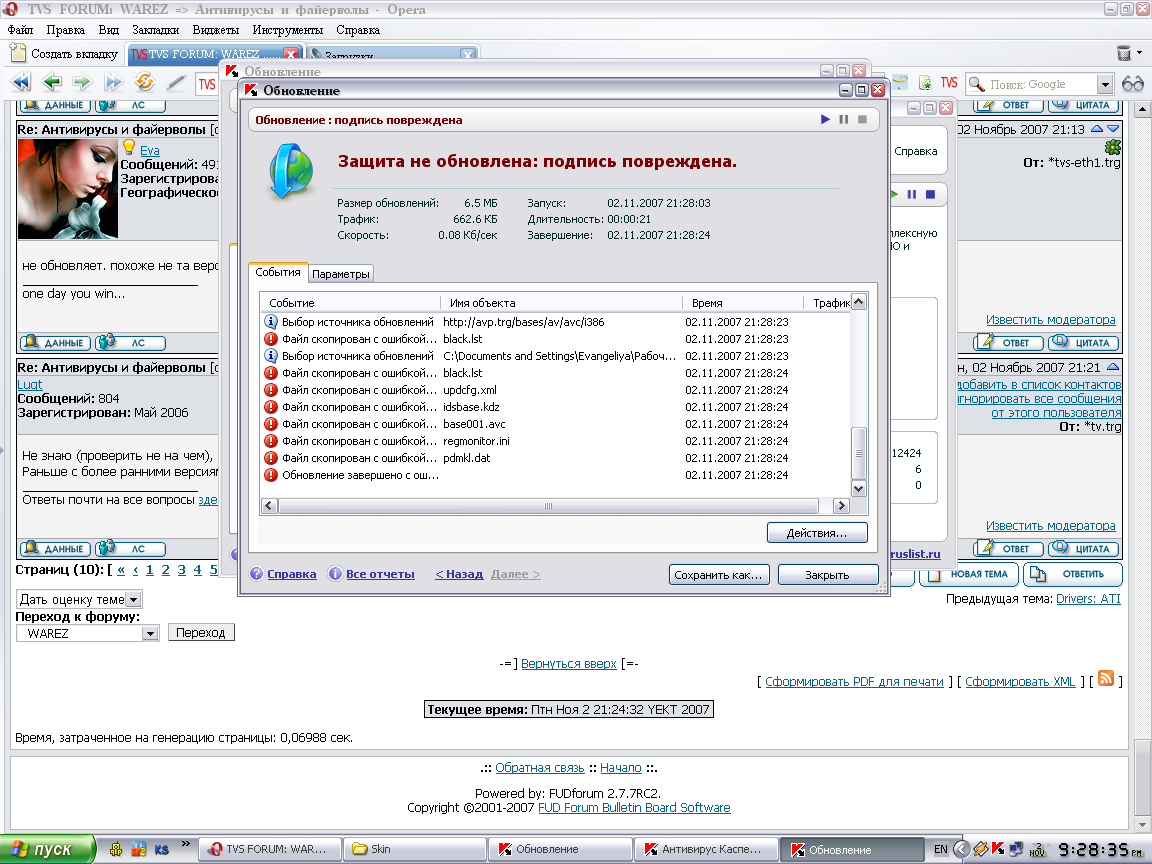Open the 'Все отчеты' link

(379, 574)
